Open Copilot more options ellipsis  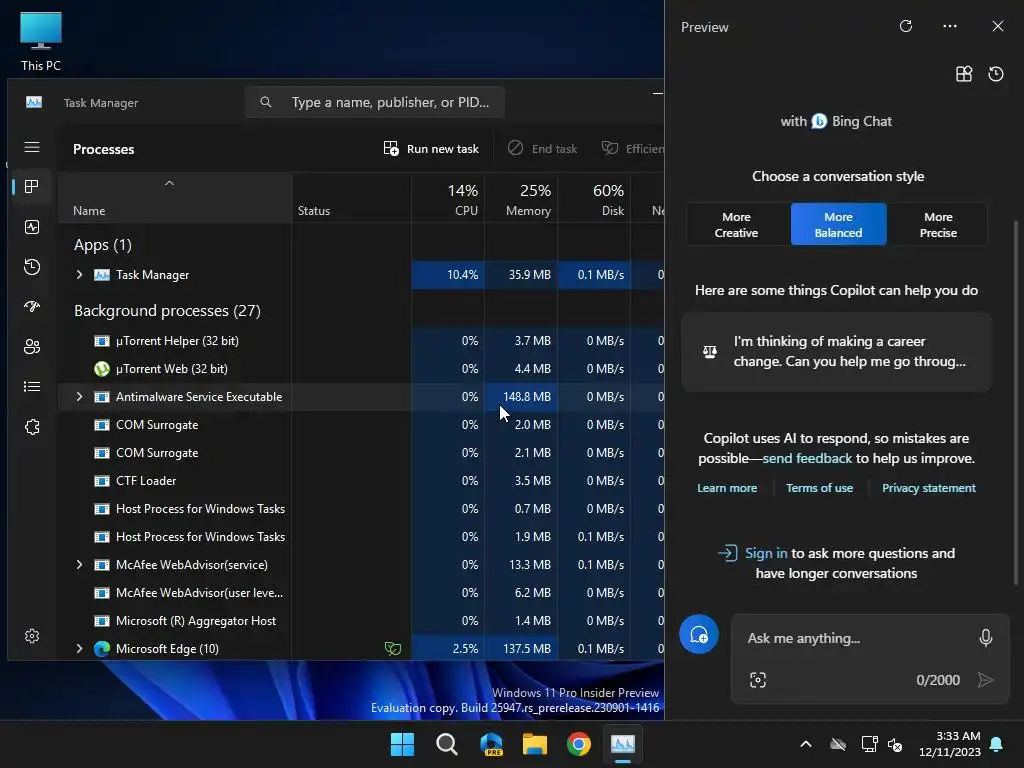(x=950, y=26)
